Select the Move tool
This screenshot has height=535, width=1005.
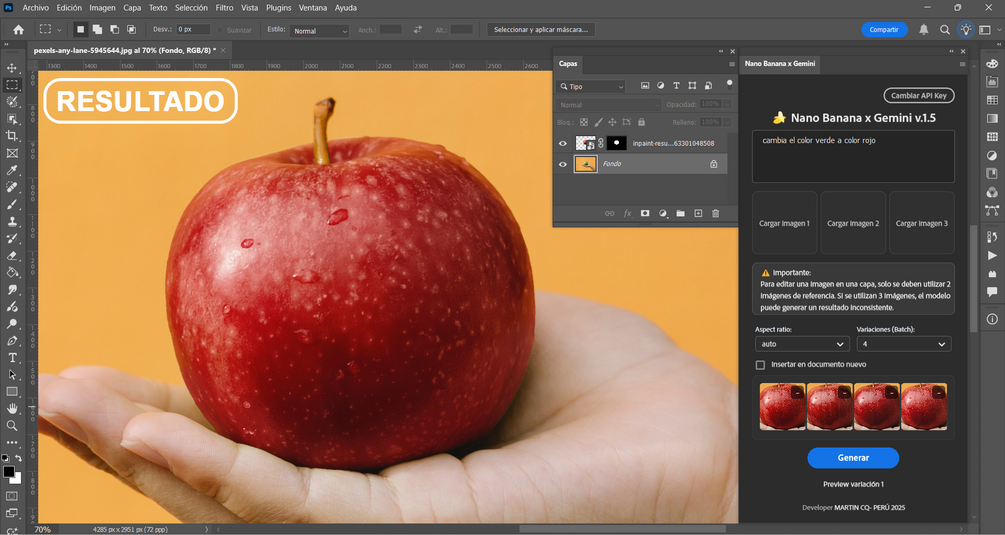click(x=12, y=68)
